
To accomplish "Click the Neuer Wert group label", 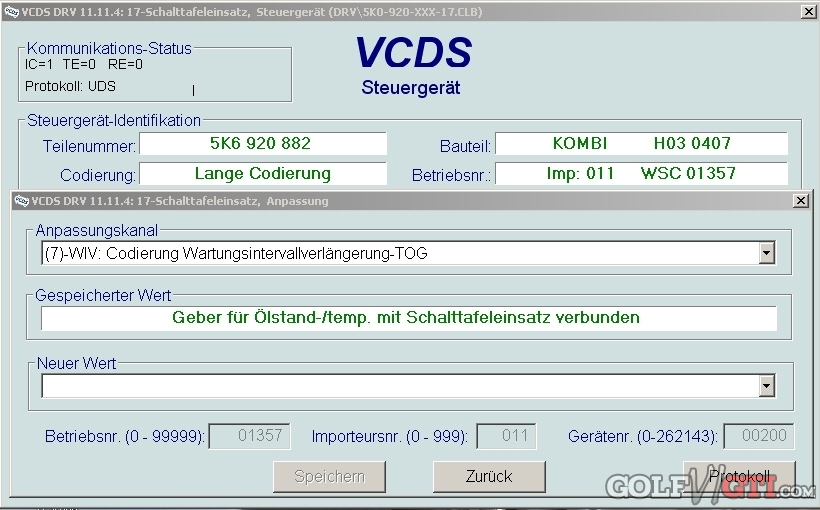I will pos(76,363).
